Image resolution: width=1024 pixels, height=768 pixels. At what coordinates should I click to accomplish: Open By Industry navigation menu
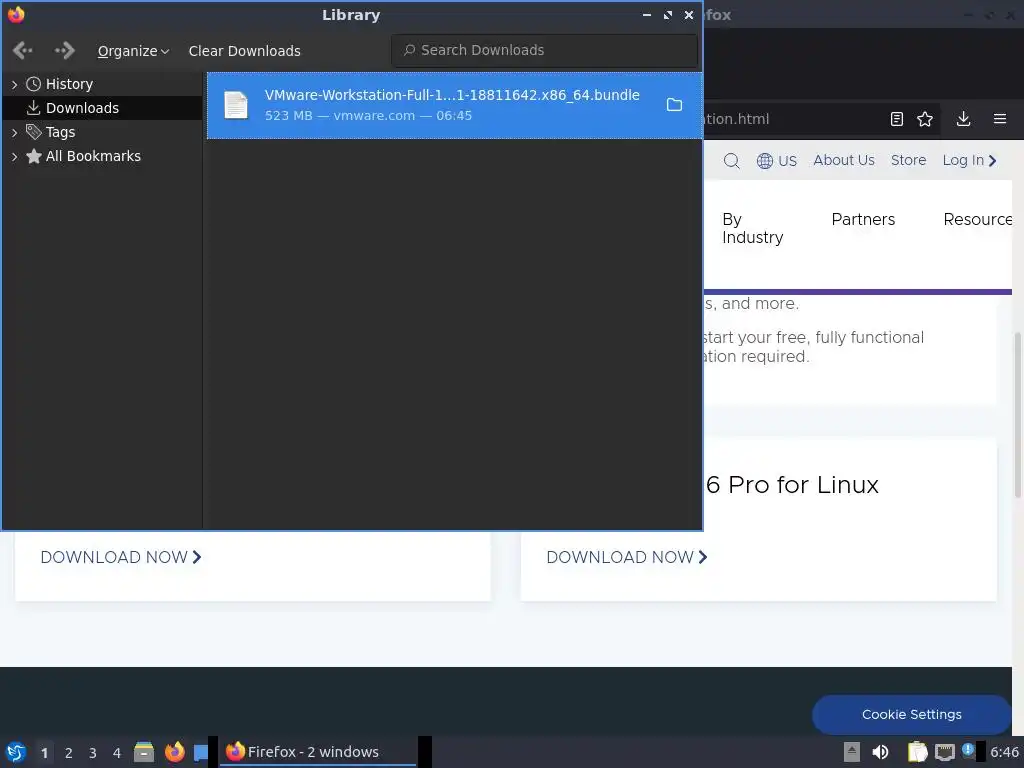(x=752, y=228)
